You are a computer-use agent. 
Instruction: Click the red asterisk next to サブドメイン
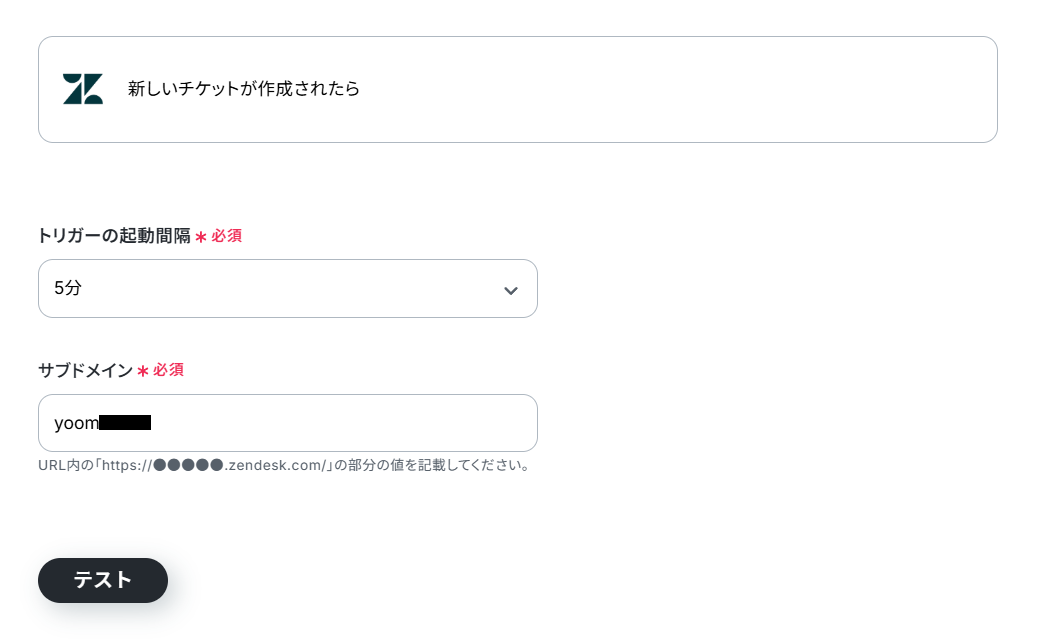click(x=143, y=371)
